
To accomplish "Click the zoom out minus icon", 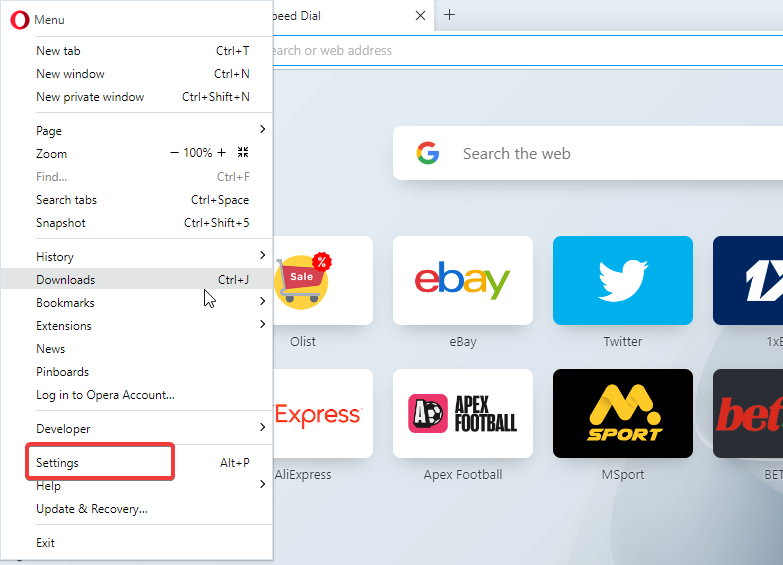I will pos(174,153).
